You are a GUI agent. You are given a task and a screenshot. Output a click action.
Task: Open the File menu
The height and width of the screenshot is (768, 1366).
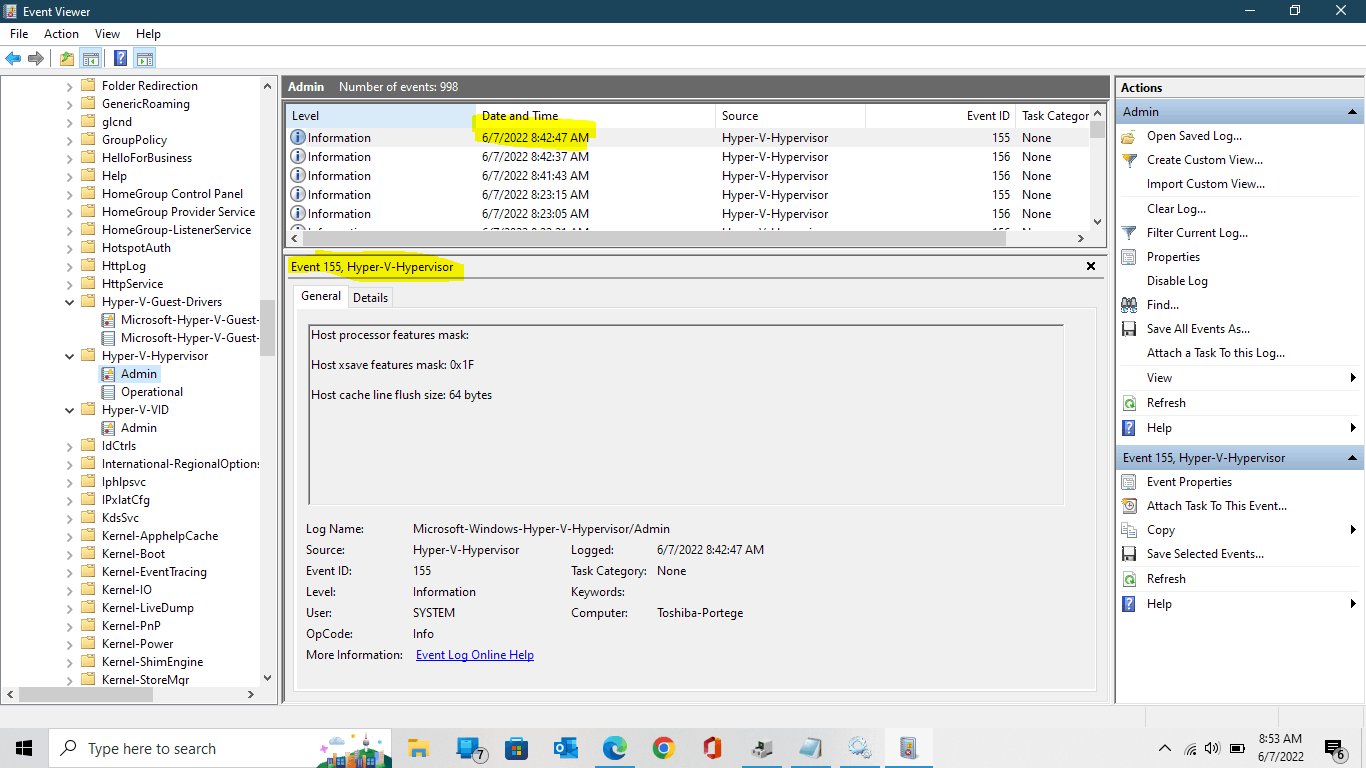coord(19,34)
